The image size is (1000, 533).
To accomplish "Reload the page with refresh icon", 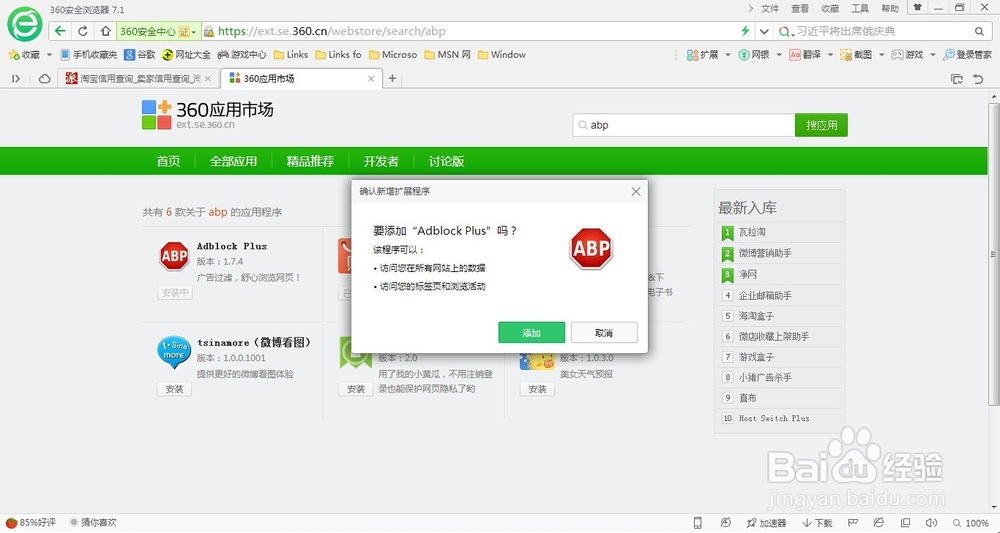I will pyautogui.click(x=83, y=31).
